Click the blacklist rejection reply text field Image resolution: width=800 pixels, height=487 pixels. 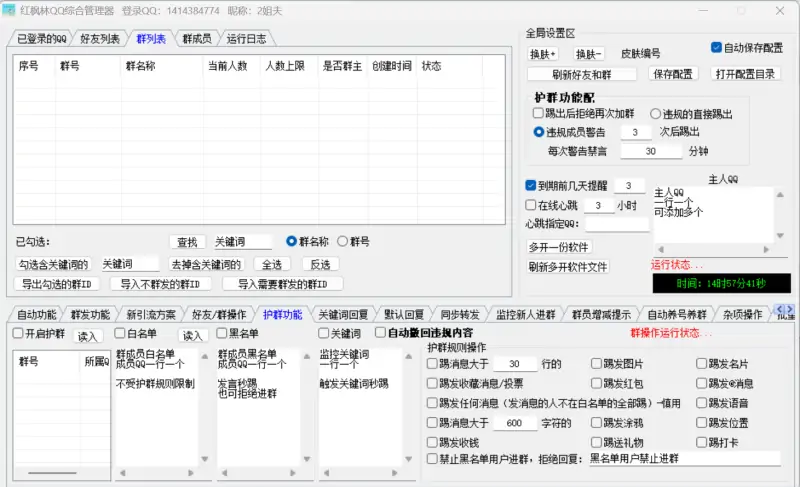683,459
